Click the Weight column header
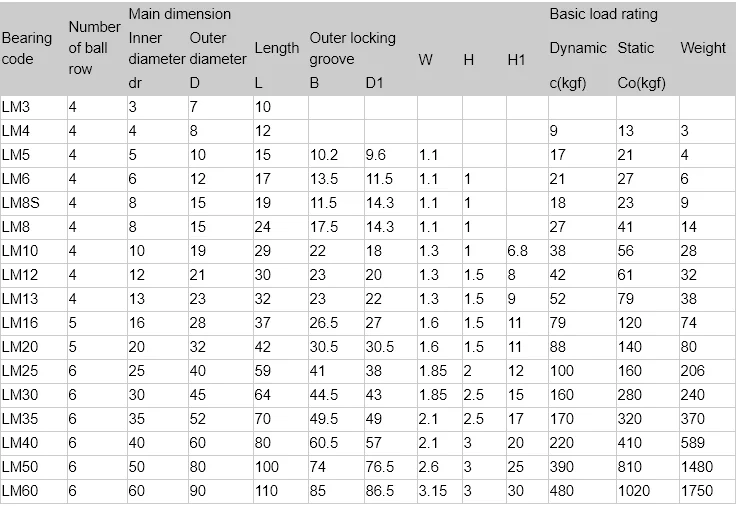 [x=703, y=48]
